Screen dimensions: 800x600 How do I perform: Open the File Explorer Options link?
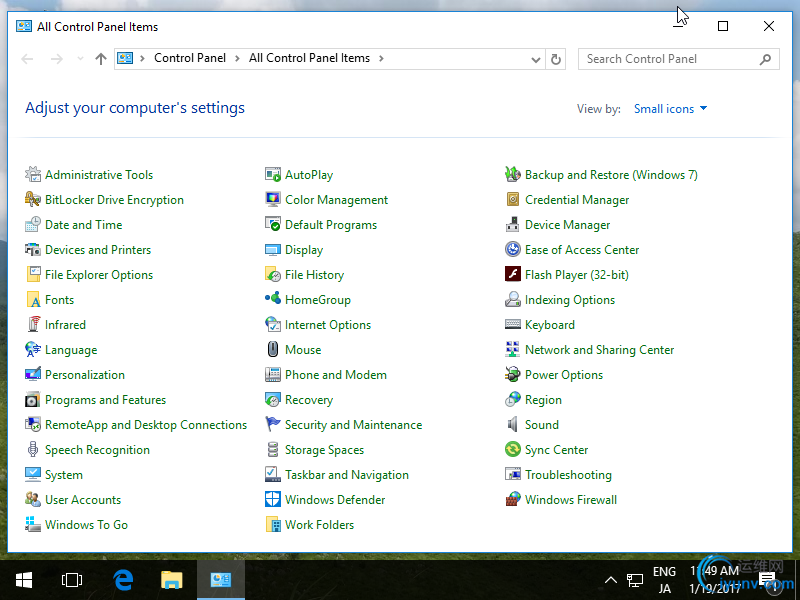tap(99, 275)
